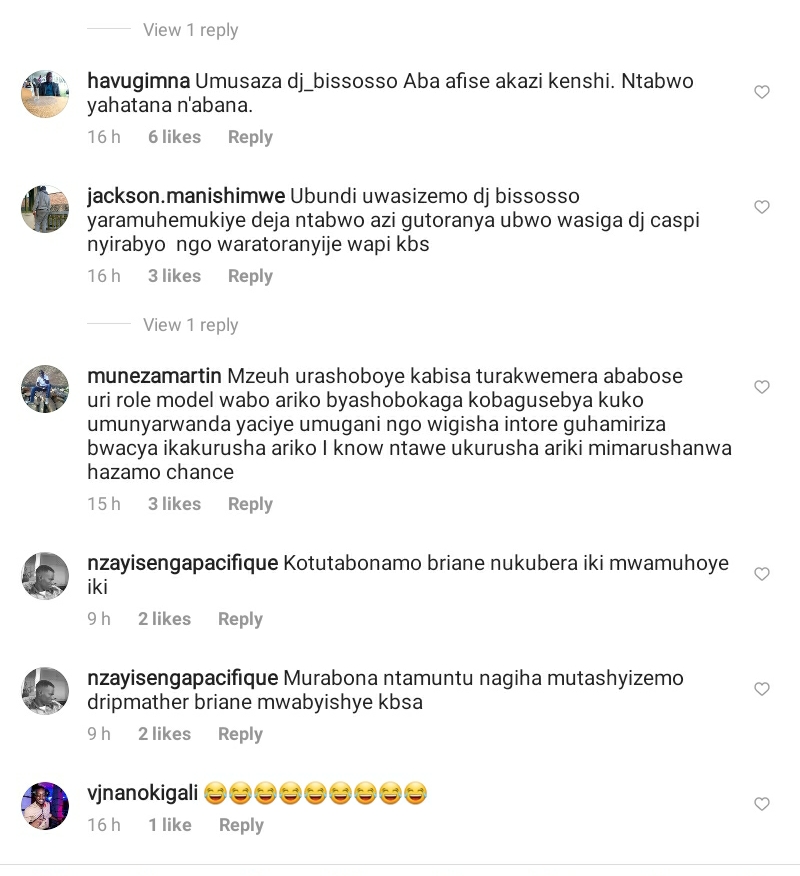Screen dimensions: 800x876
Task: View 3 likes on munezamartin's comment
Action: [174, 504]
